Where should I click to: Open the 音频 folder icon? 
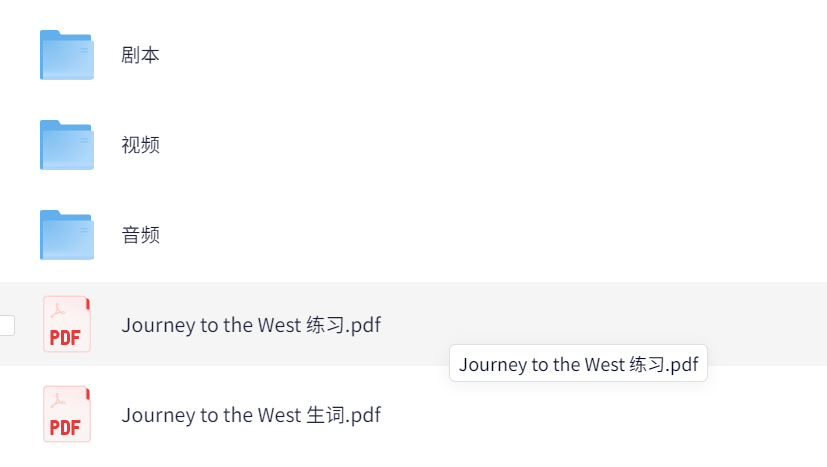(67, 235)
